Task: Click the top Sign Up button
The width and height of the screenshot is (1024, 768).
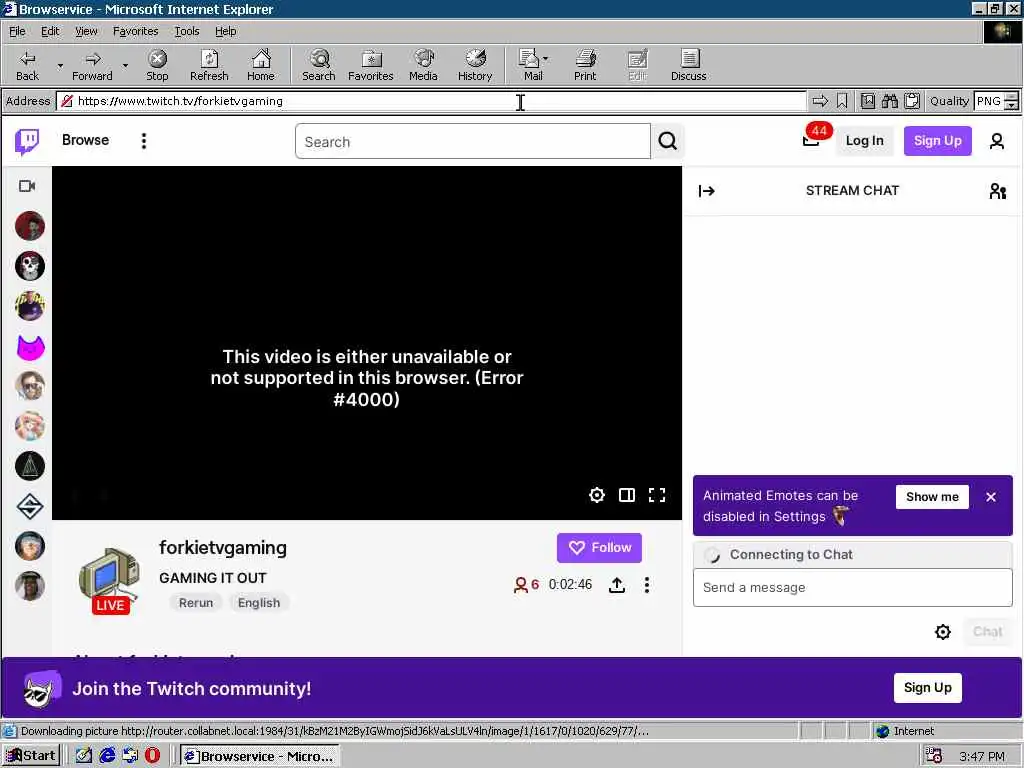Action: click(937, 140)
